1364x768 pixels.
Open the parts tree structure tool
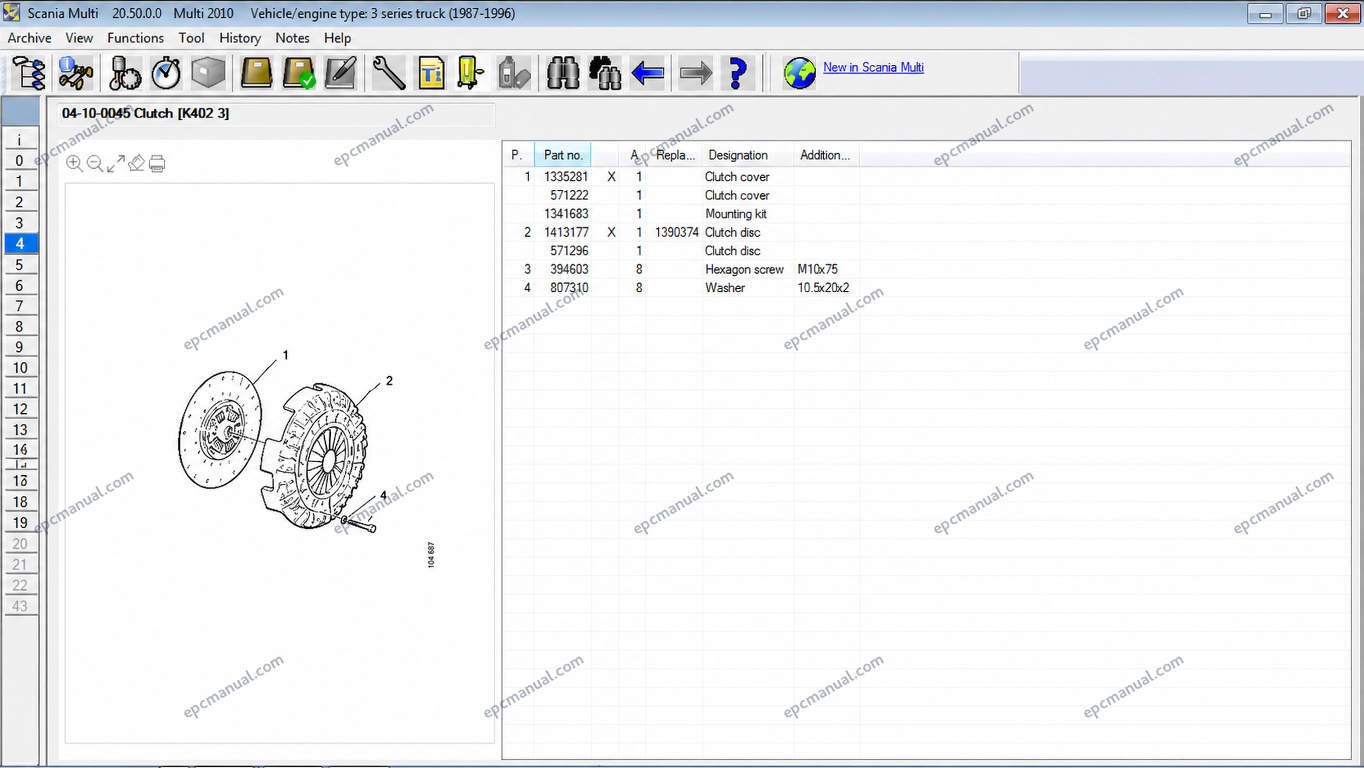point(29,73)
